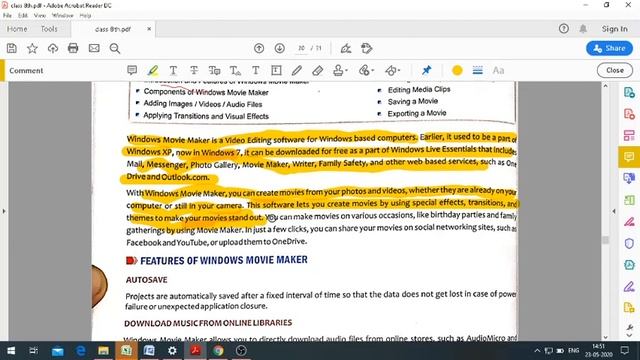The width and height of the screenshot is (640, 360).
Task: Open the Fill & Sign pen icon
Action: pos(346,48)
